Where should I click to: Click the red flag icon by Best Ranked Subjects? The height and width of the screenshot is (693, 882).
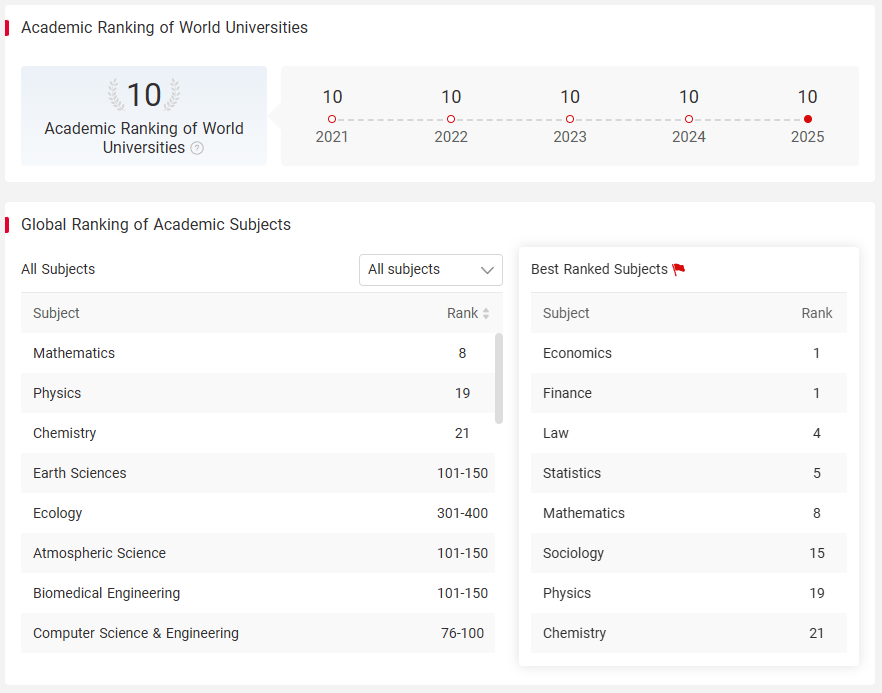tap(679, 269)
